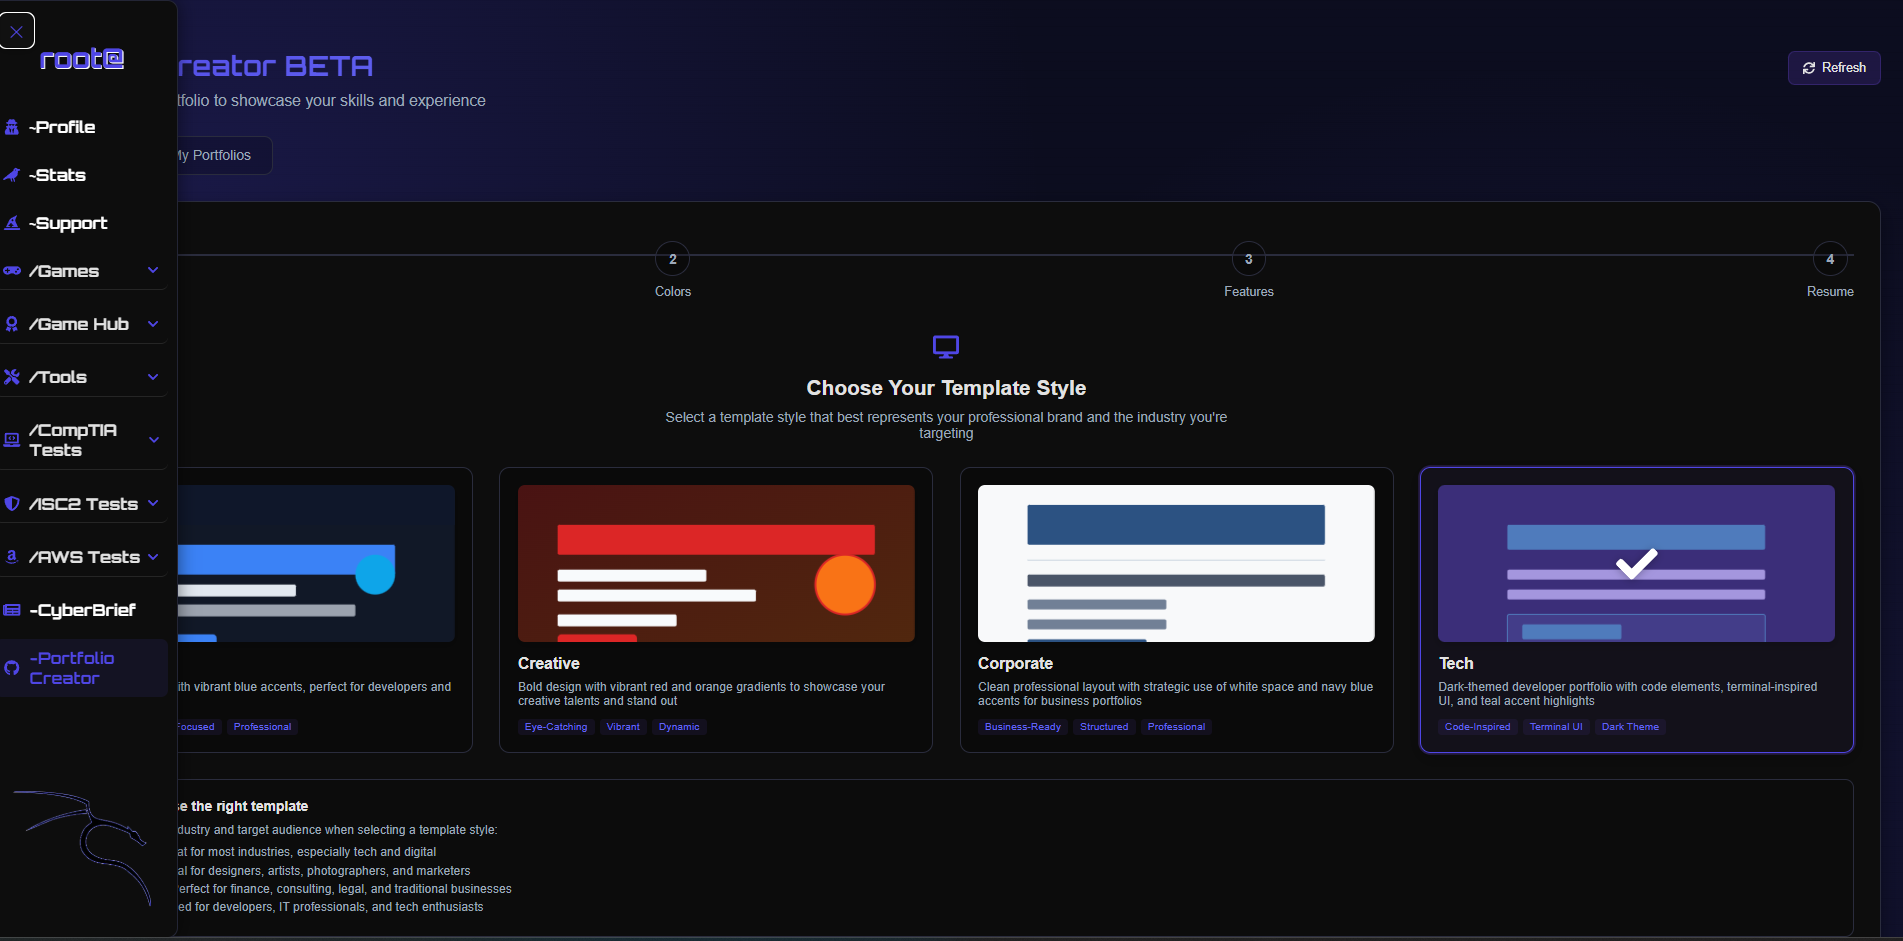Click the Vibrant tag
Image resolution: width=1903 pixels, height=941 pixels.
click(623, 727)
